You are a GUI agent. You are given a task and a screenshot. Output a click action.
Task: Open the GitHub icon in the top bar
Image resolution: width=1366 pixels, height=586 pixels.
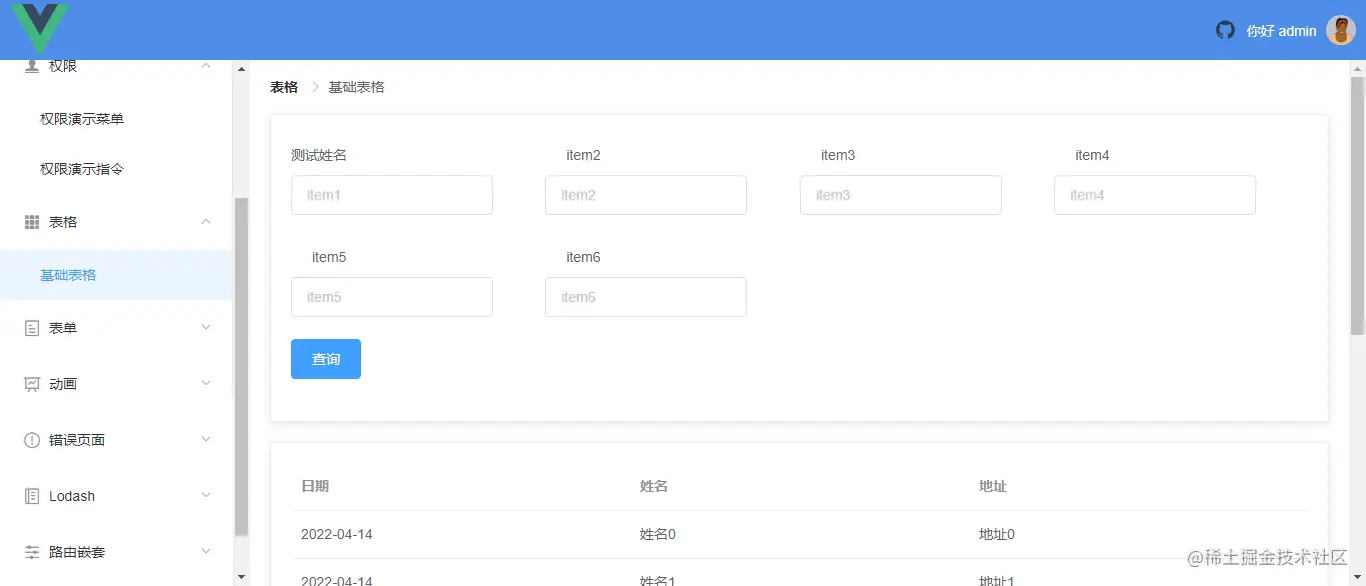[x=1225, y=30]
